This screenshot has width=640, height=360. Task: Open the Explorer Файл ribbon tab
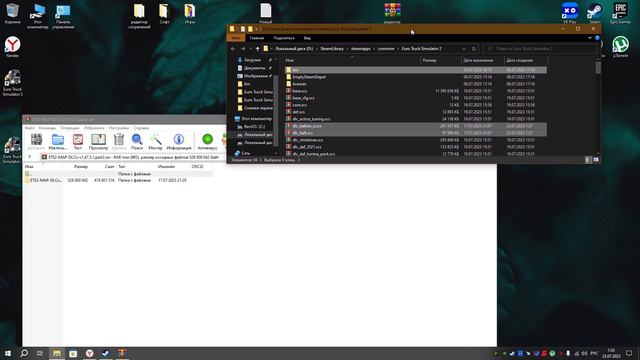(x=236, y=38)
